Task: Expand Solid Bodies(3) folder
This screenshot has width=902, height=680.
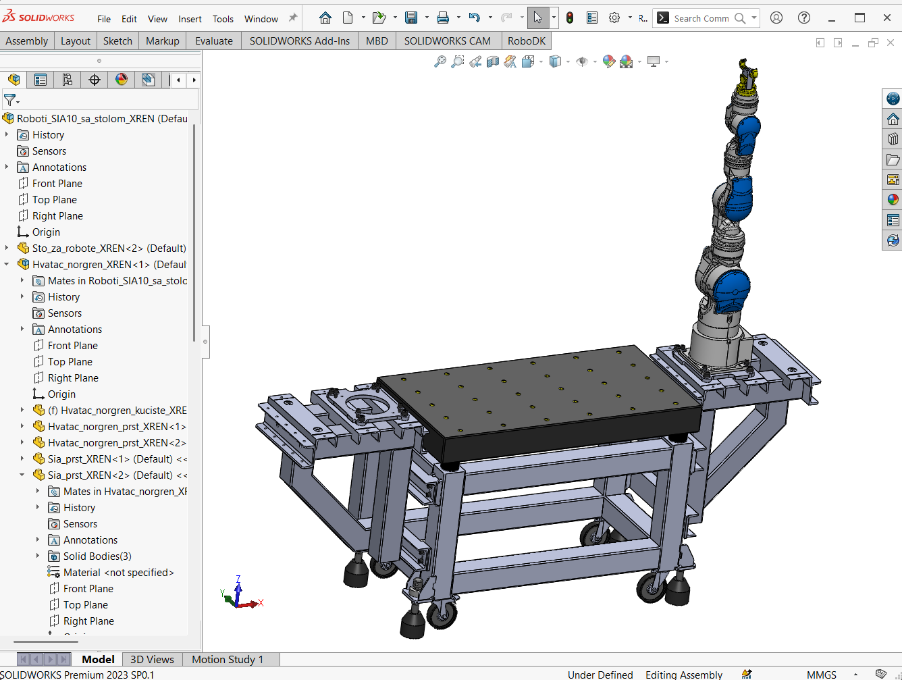Action: coord(38,556)
